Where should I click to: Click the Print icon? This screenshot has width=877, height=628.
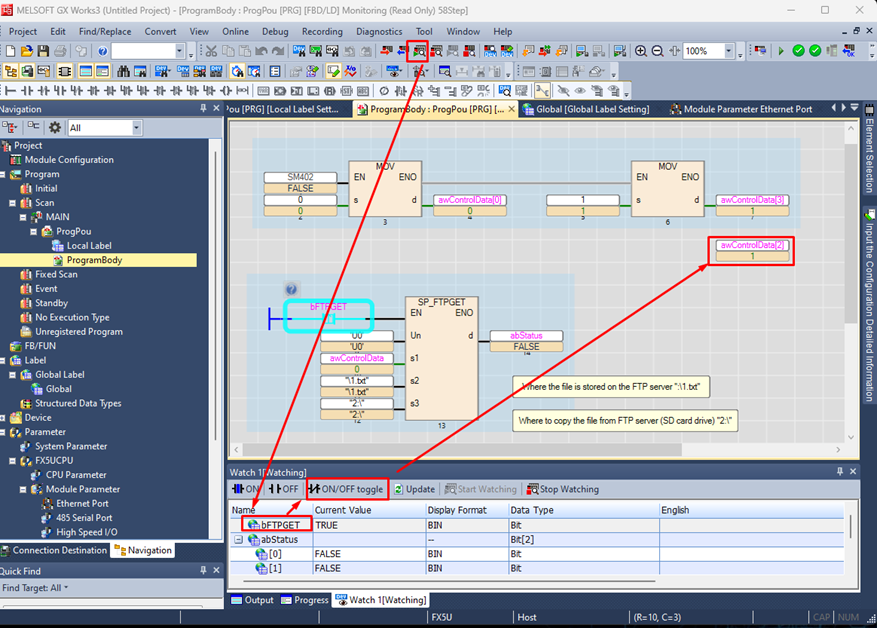[x=60, y=51]
